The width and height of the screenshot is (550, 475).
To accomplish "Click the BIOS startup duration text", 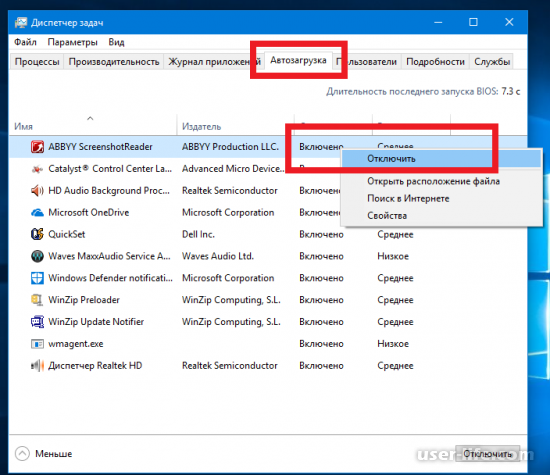I will pyautogui.click(x=423, y=92).
